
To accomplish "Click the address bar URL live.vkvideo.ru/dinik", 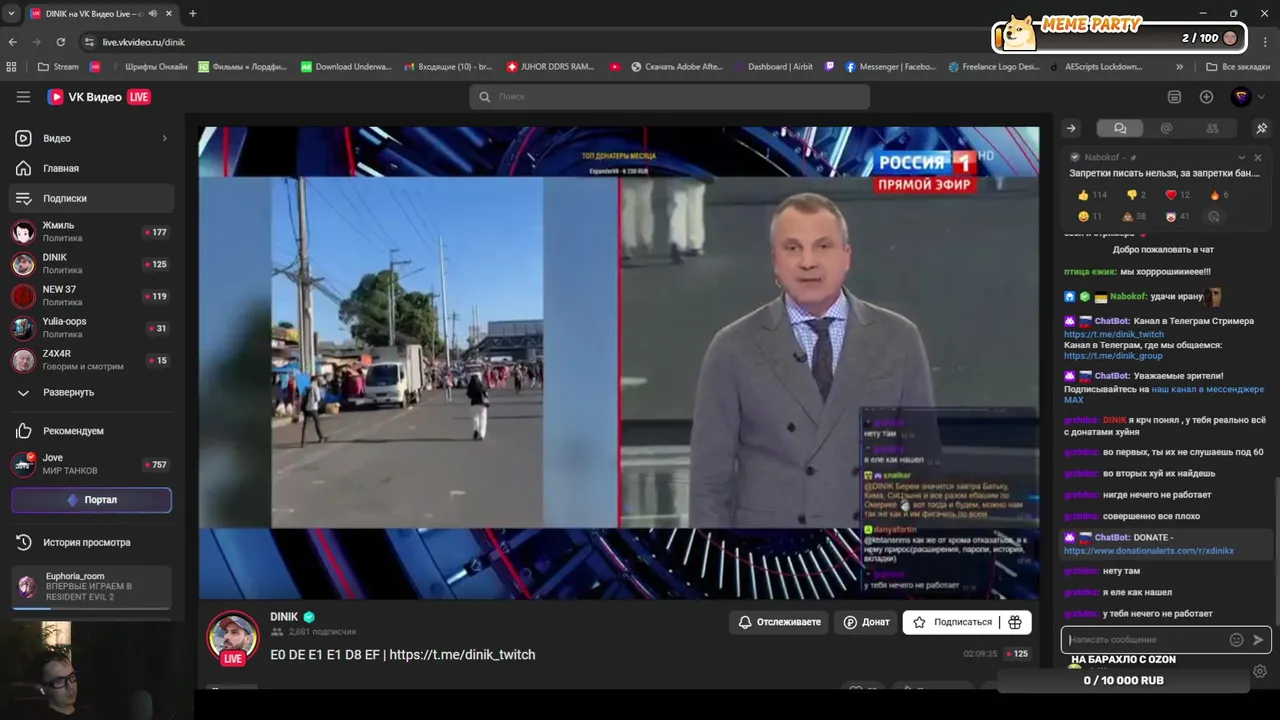I will (143, 42).
